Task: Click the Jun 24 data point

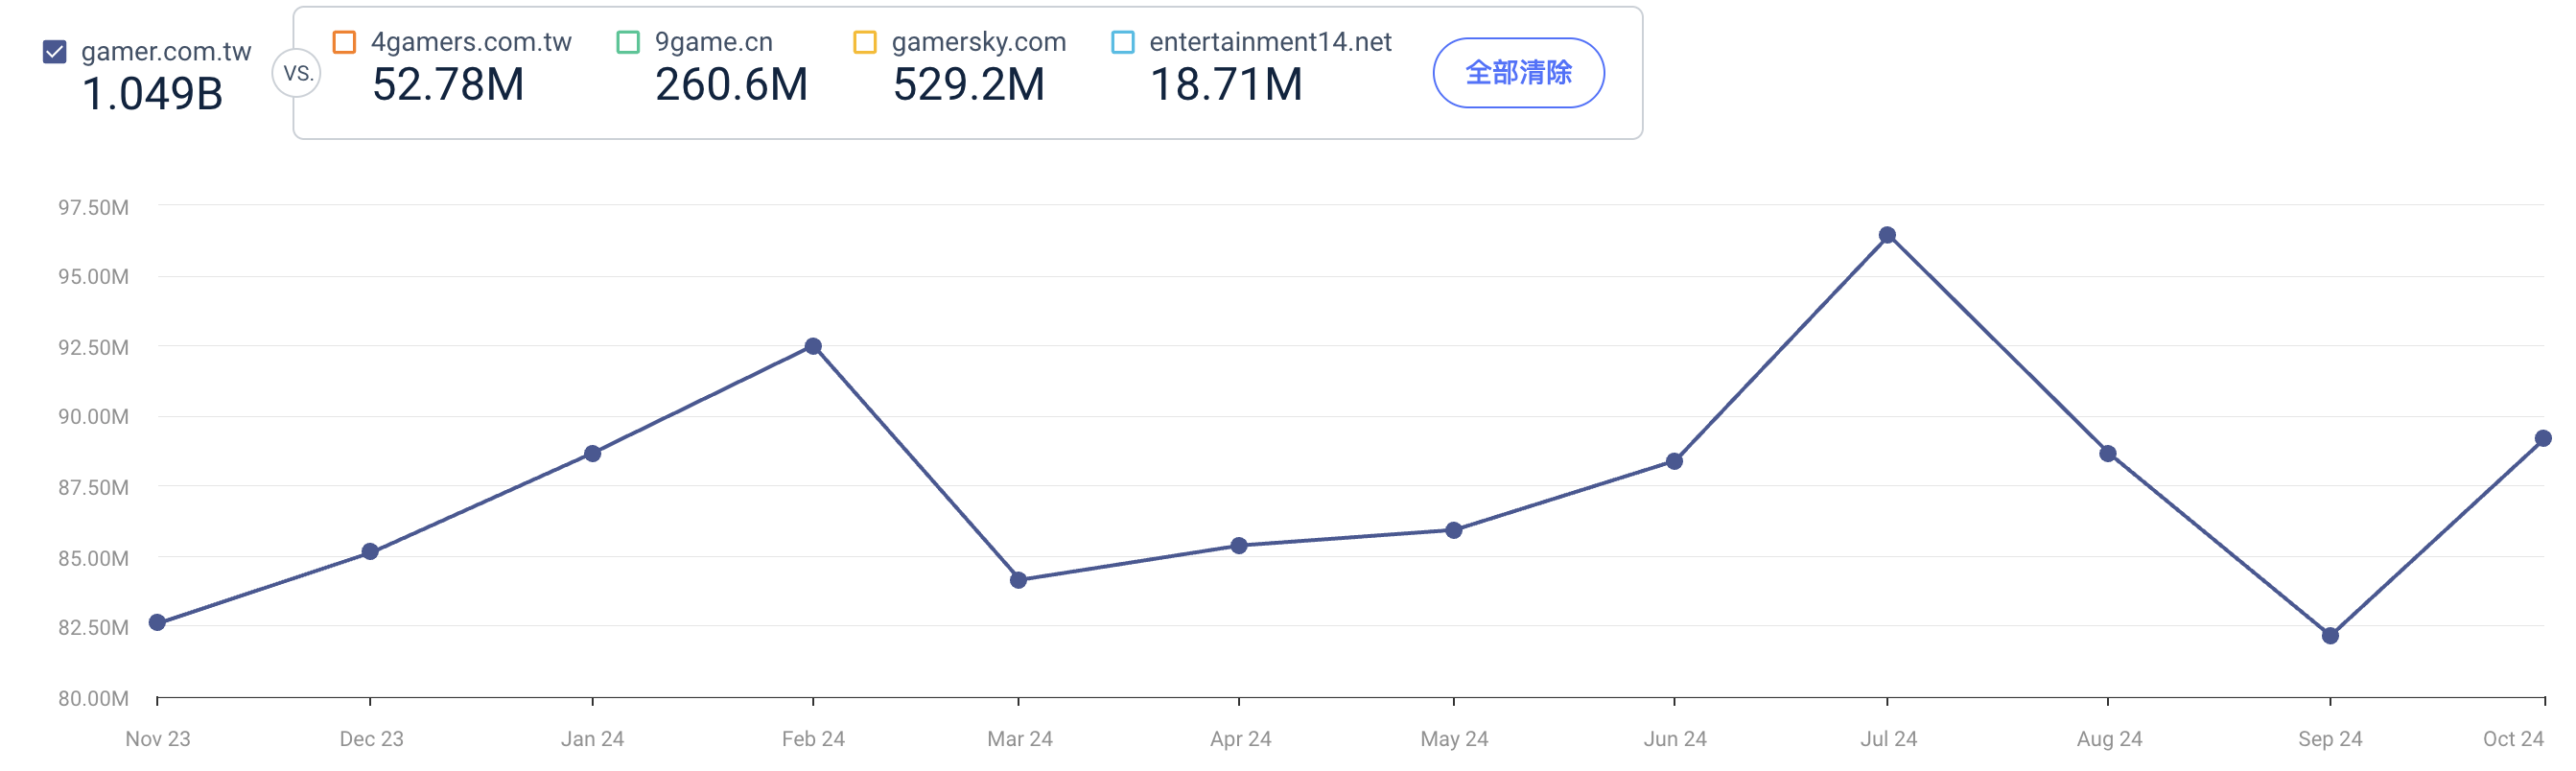Action: click(x=1674, y=461)
